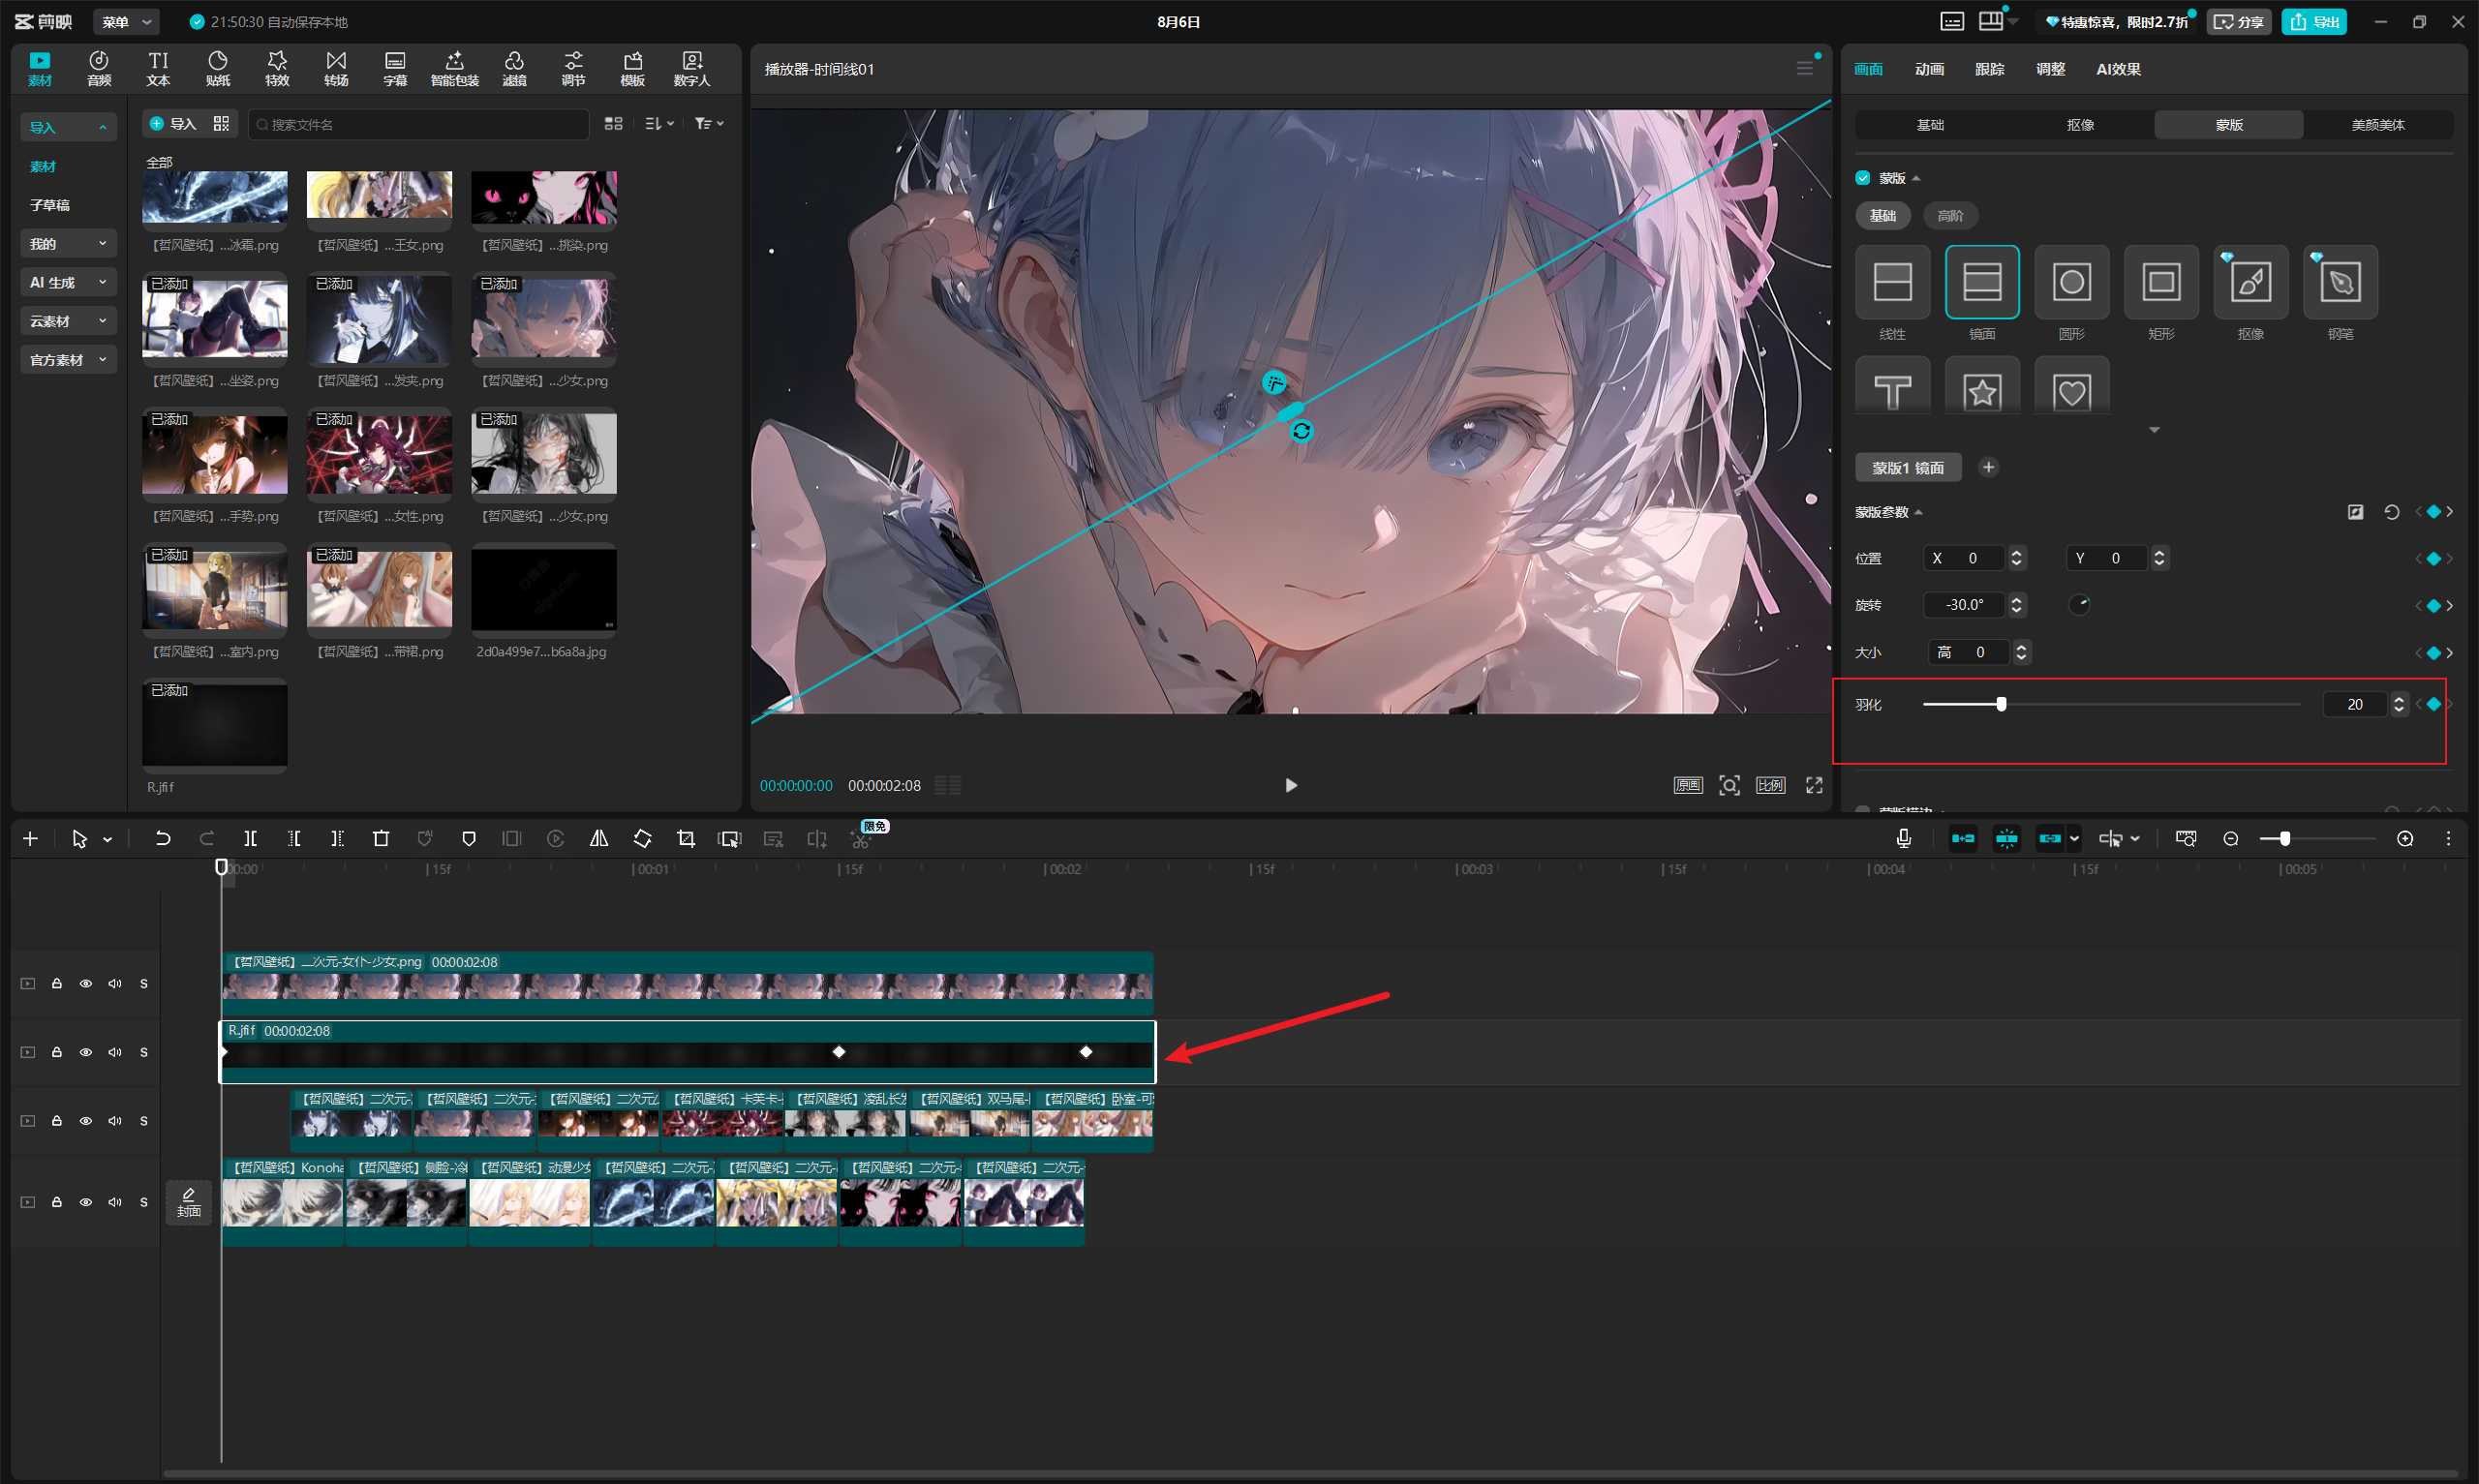The width and height of the screenshot is (2479, 1484).
Task: Lock the R.jfif track
Action: point(57,1052)
